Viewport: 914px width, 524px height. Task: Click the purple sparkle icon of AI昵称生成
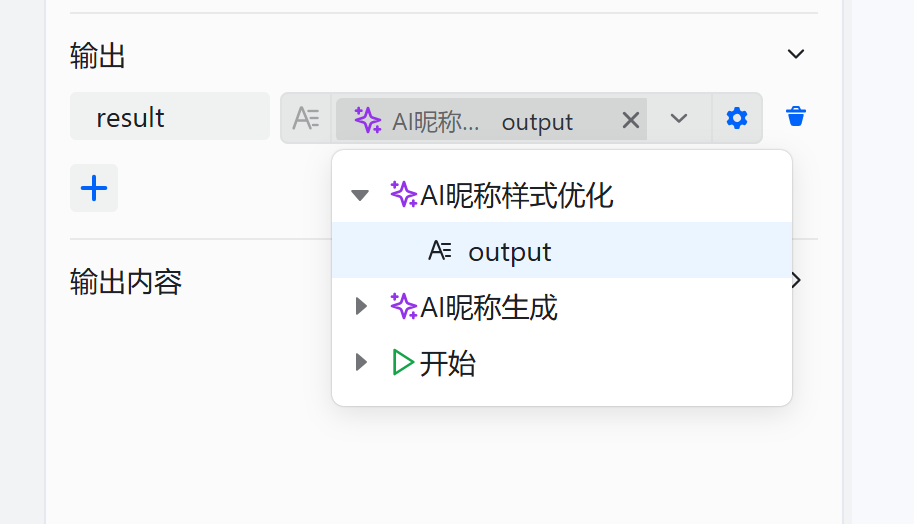403,306
